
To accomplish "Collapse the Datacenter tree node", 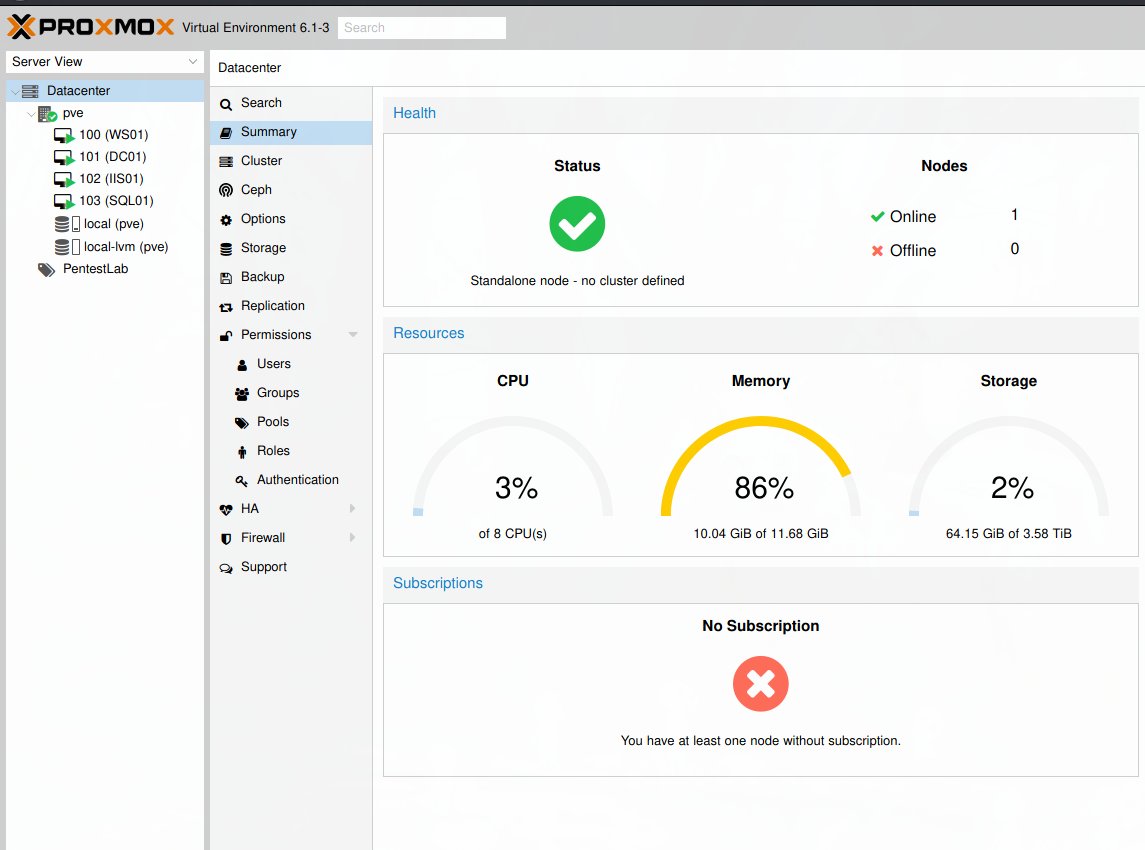I will point(15,91).
